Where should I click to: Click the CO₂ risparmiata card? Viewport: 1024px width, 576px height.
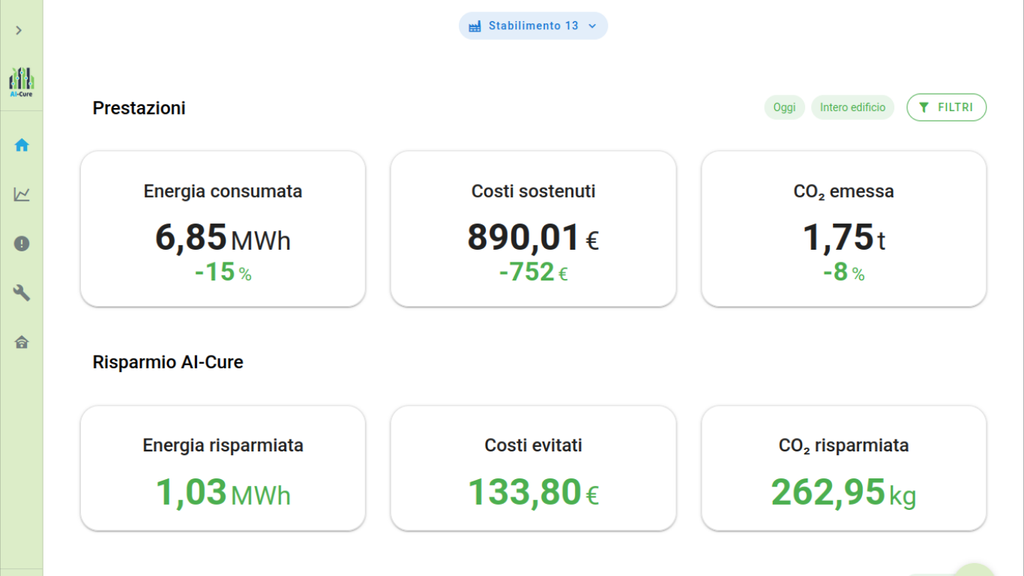tap(843, 468)
